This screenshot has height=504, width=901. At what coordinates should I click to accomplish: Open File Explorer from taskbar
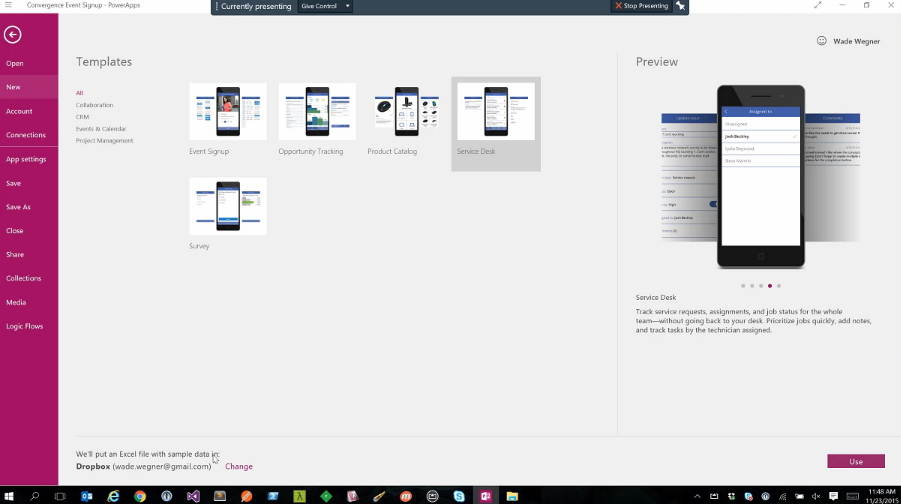512,496
